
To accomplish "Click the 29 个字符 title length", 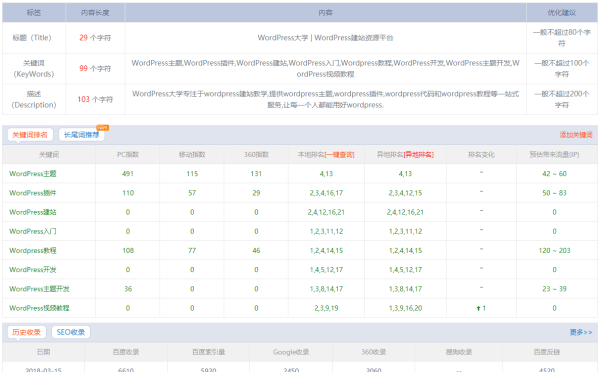I will (95, 38).
